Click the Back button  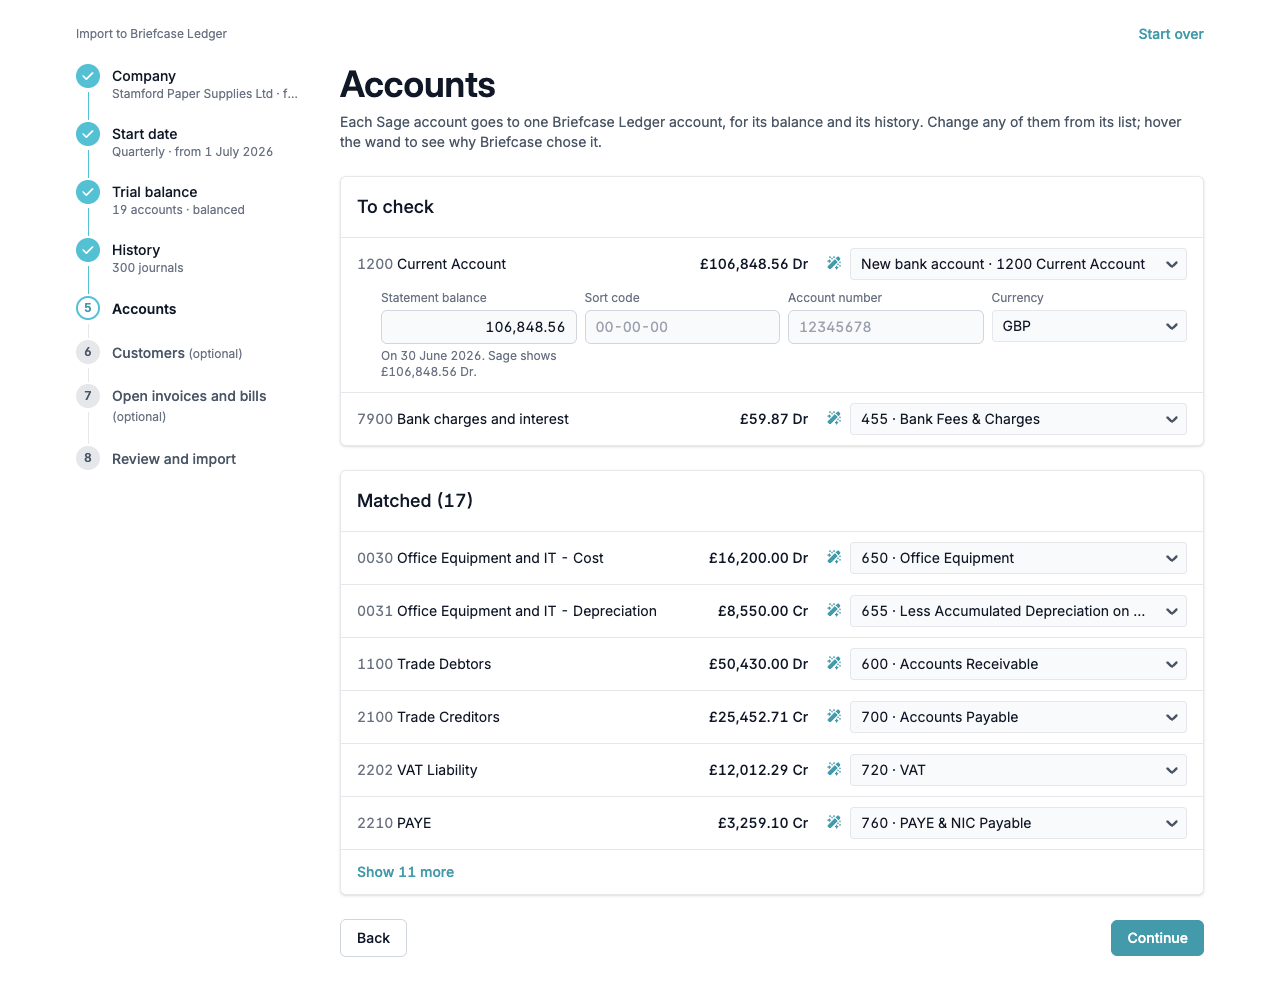[373, 938]
